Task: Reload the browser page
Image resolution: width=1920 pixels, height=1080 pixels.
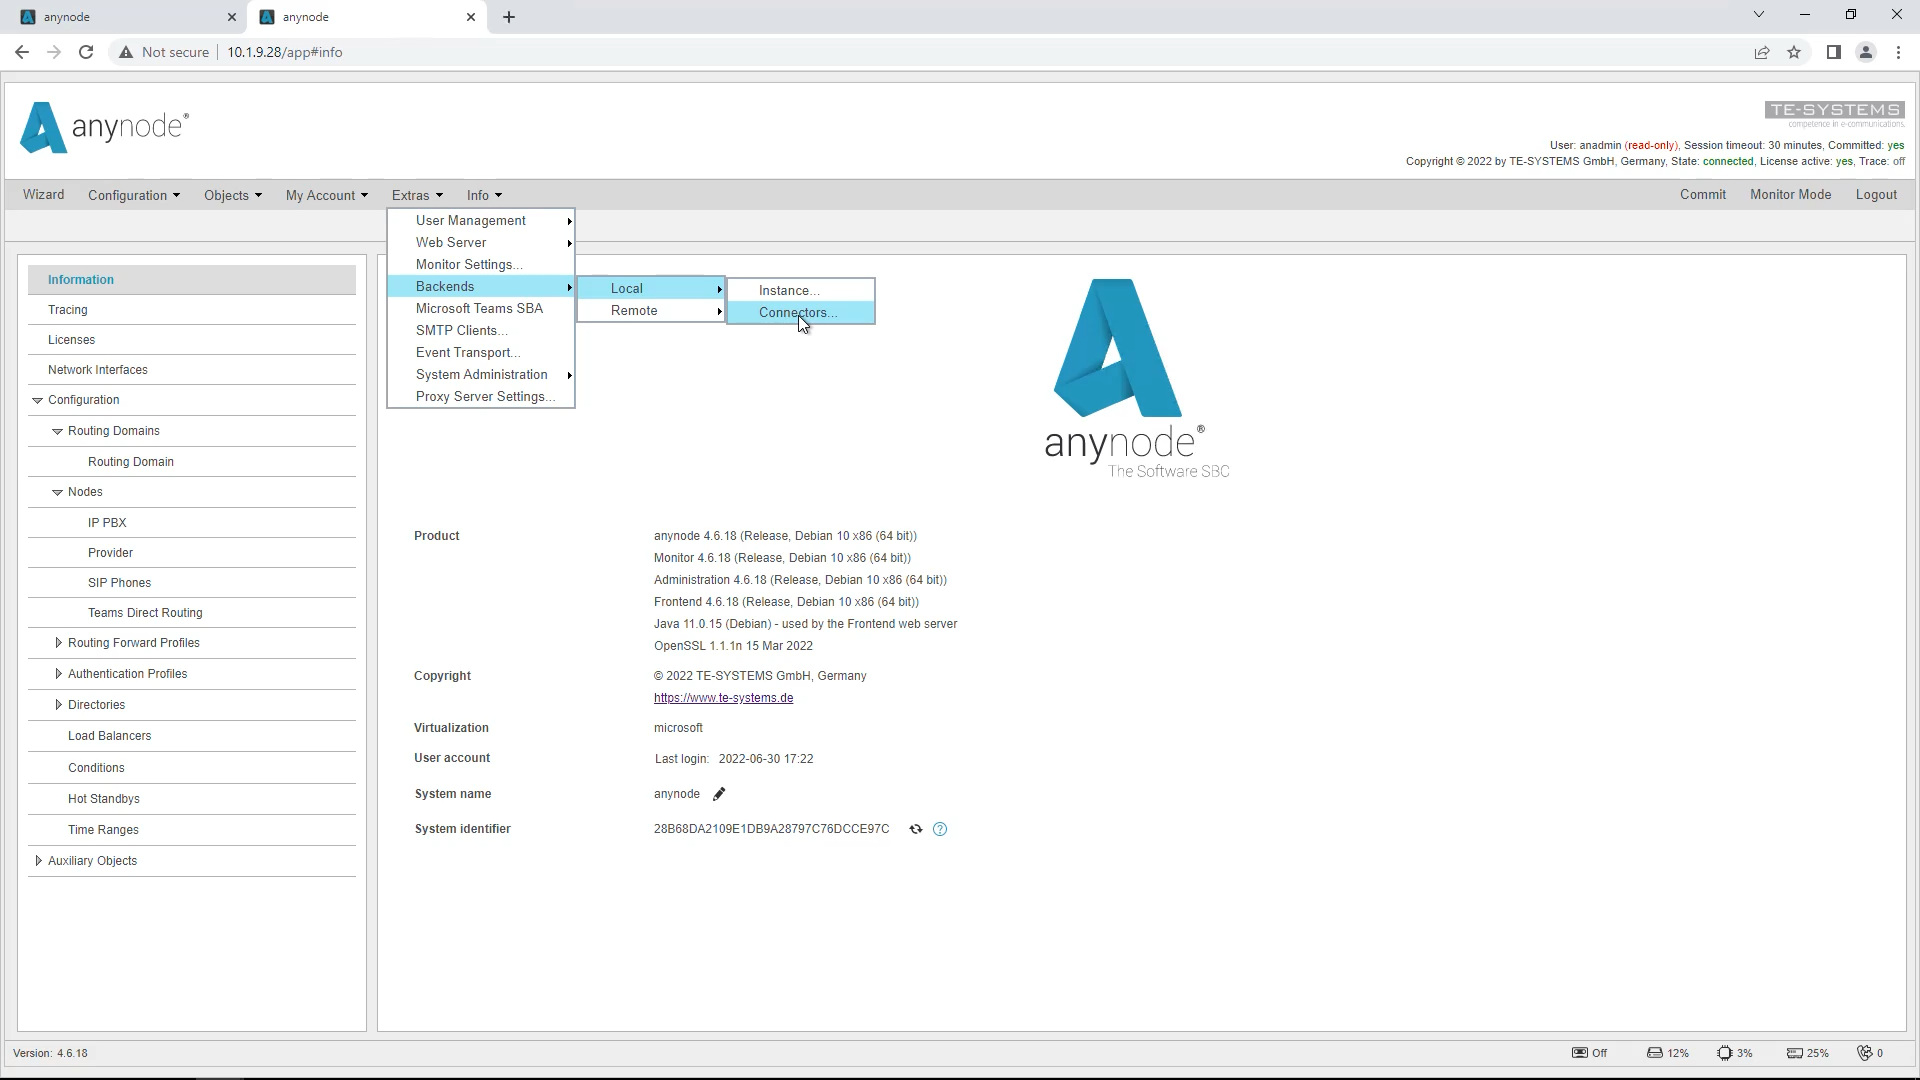Action: [x=86, y=52]
